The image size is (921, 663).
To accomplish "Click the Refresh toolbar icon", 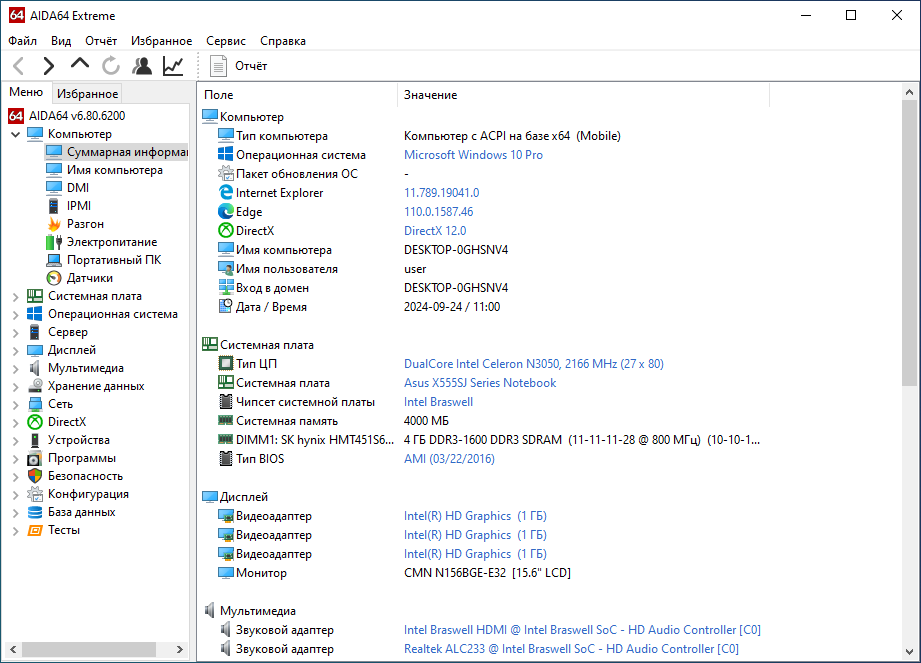I will click(x=111, y=66).
